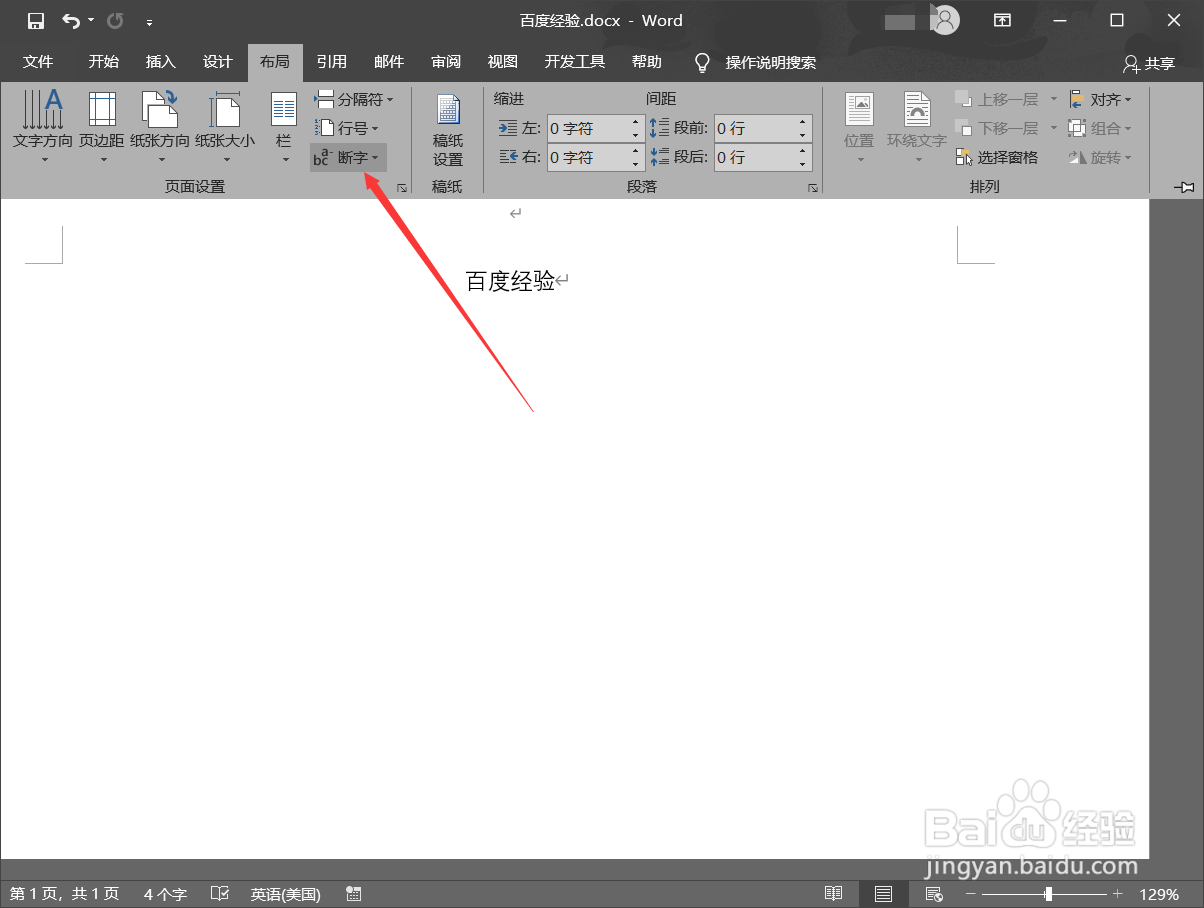
Task: Click the 百度经验 text in the document
Action: tap(510, 282)
